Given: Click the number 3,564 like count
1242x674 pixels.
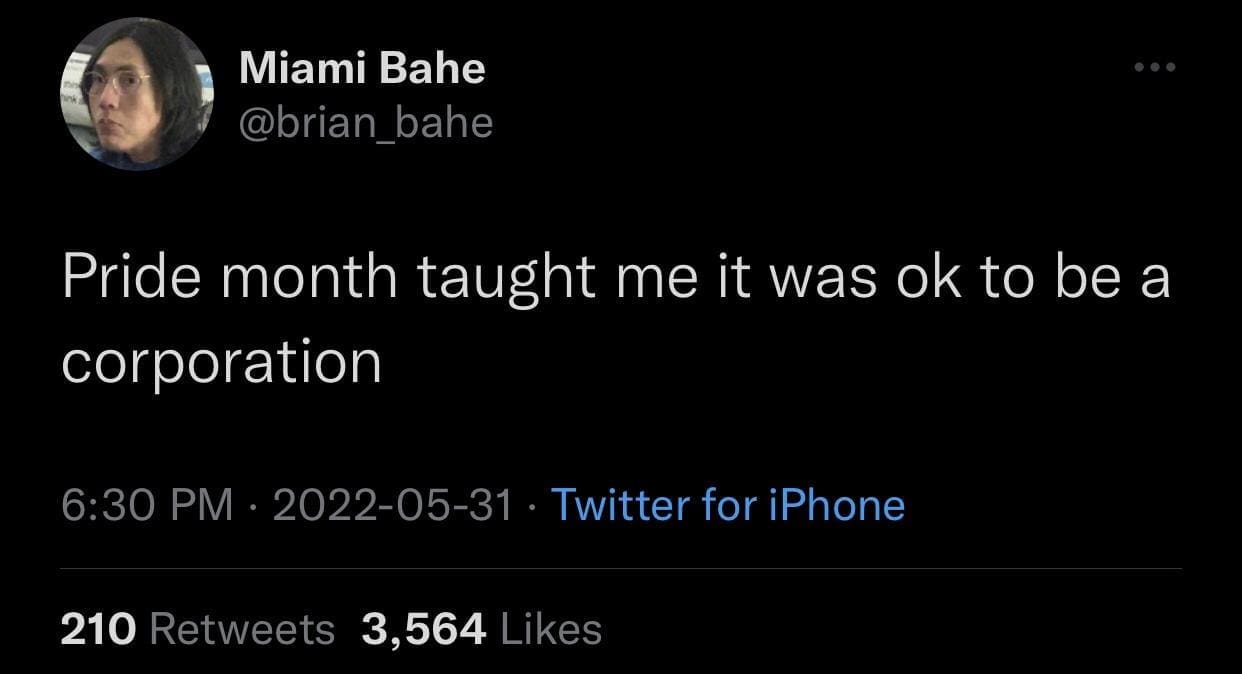Looking at the screenshot, I should pos(424,629).
